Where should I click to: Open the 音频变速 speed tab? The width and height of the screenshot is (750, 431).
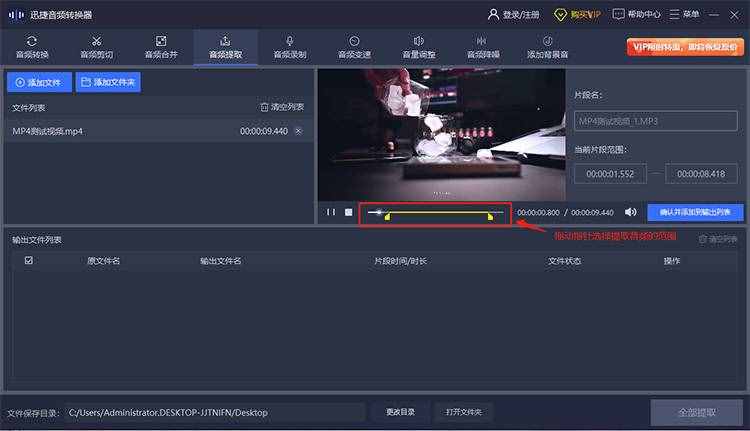[354, 47]
